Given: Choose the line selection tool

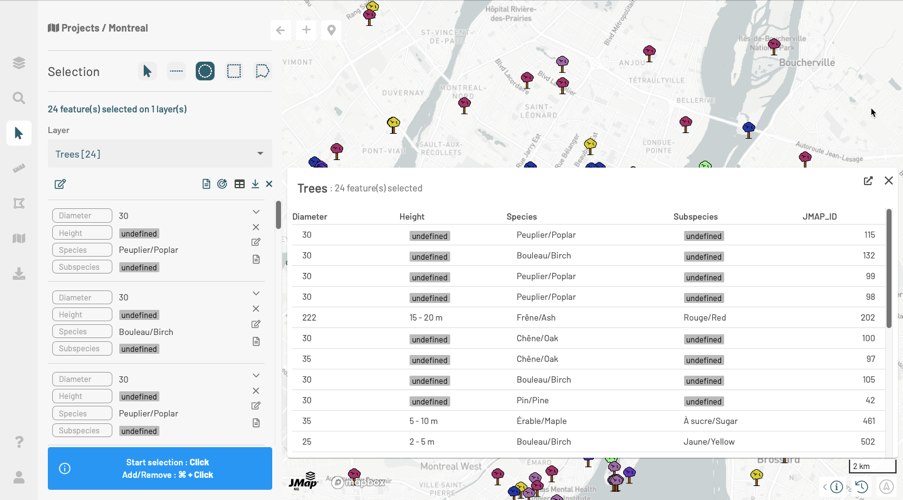Looking at the screenshot, I should [176, 71].
